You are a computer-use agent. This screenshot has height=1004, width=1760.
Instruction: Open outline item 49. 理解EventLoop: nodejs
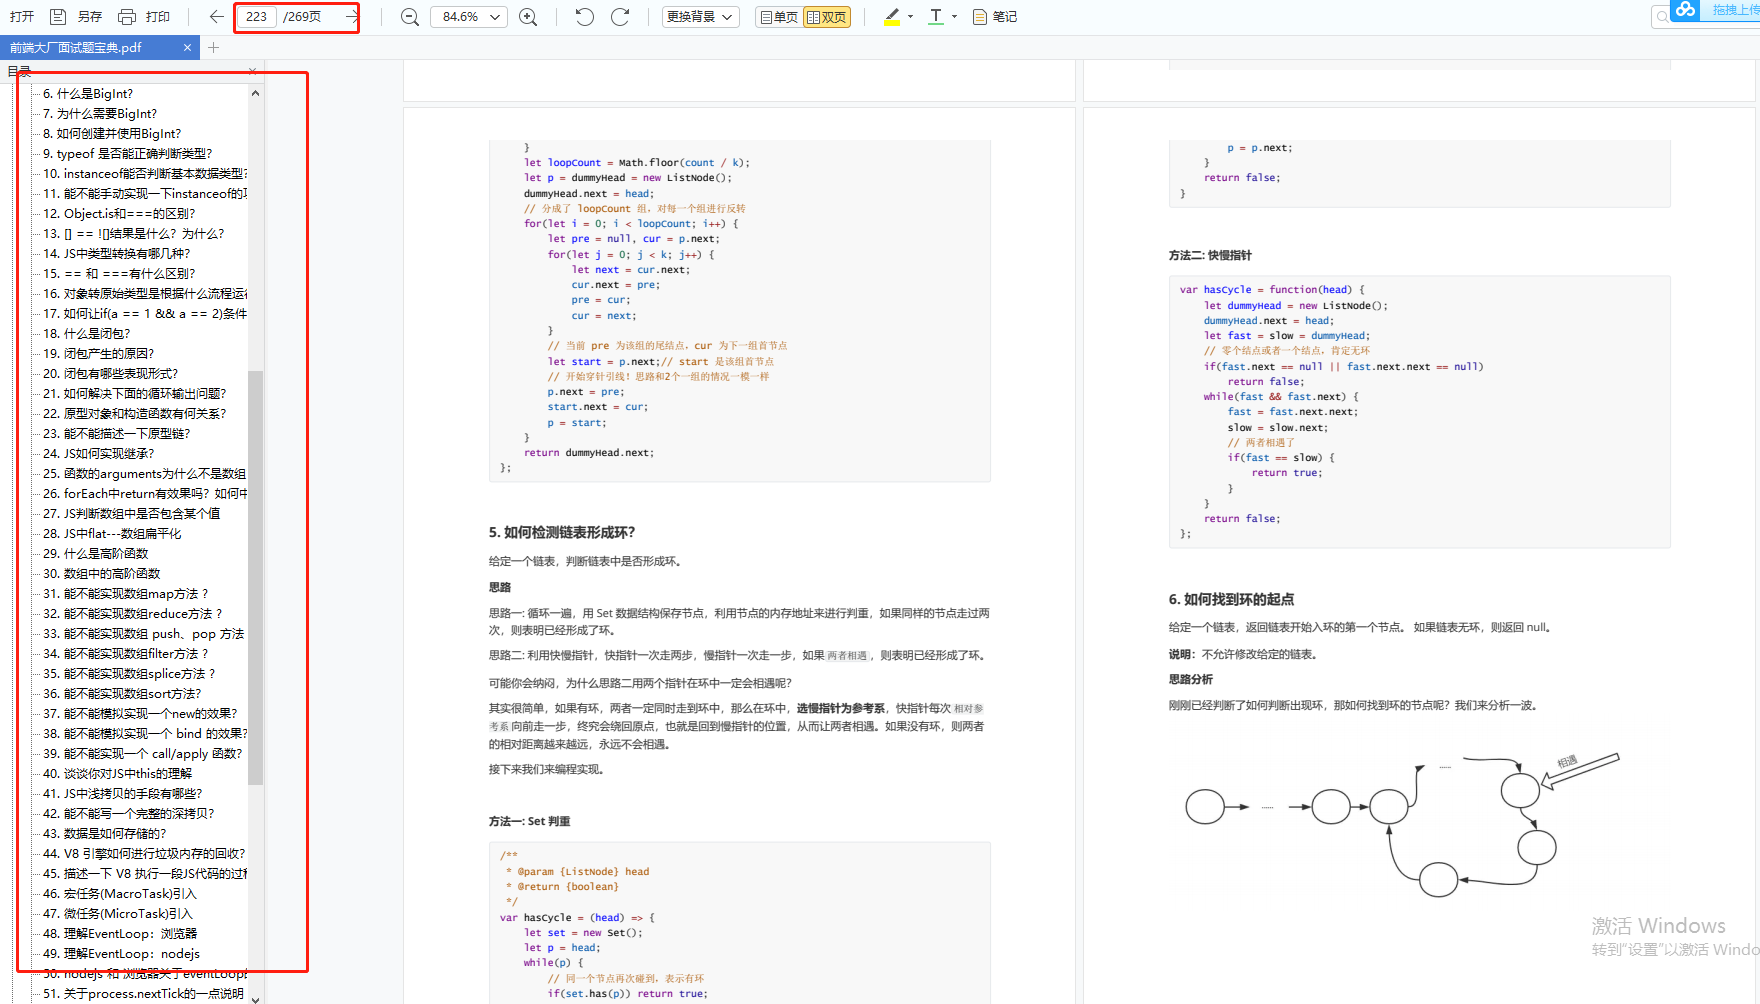point(122,953)
